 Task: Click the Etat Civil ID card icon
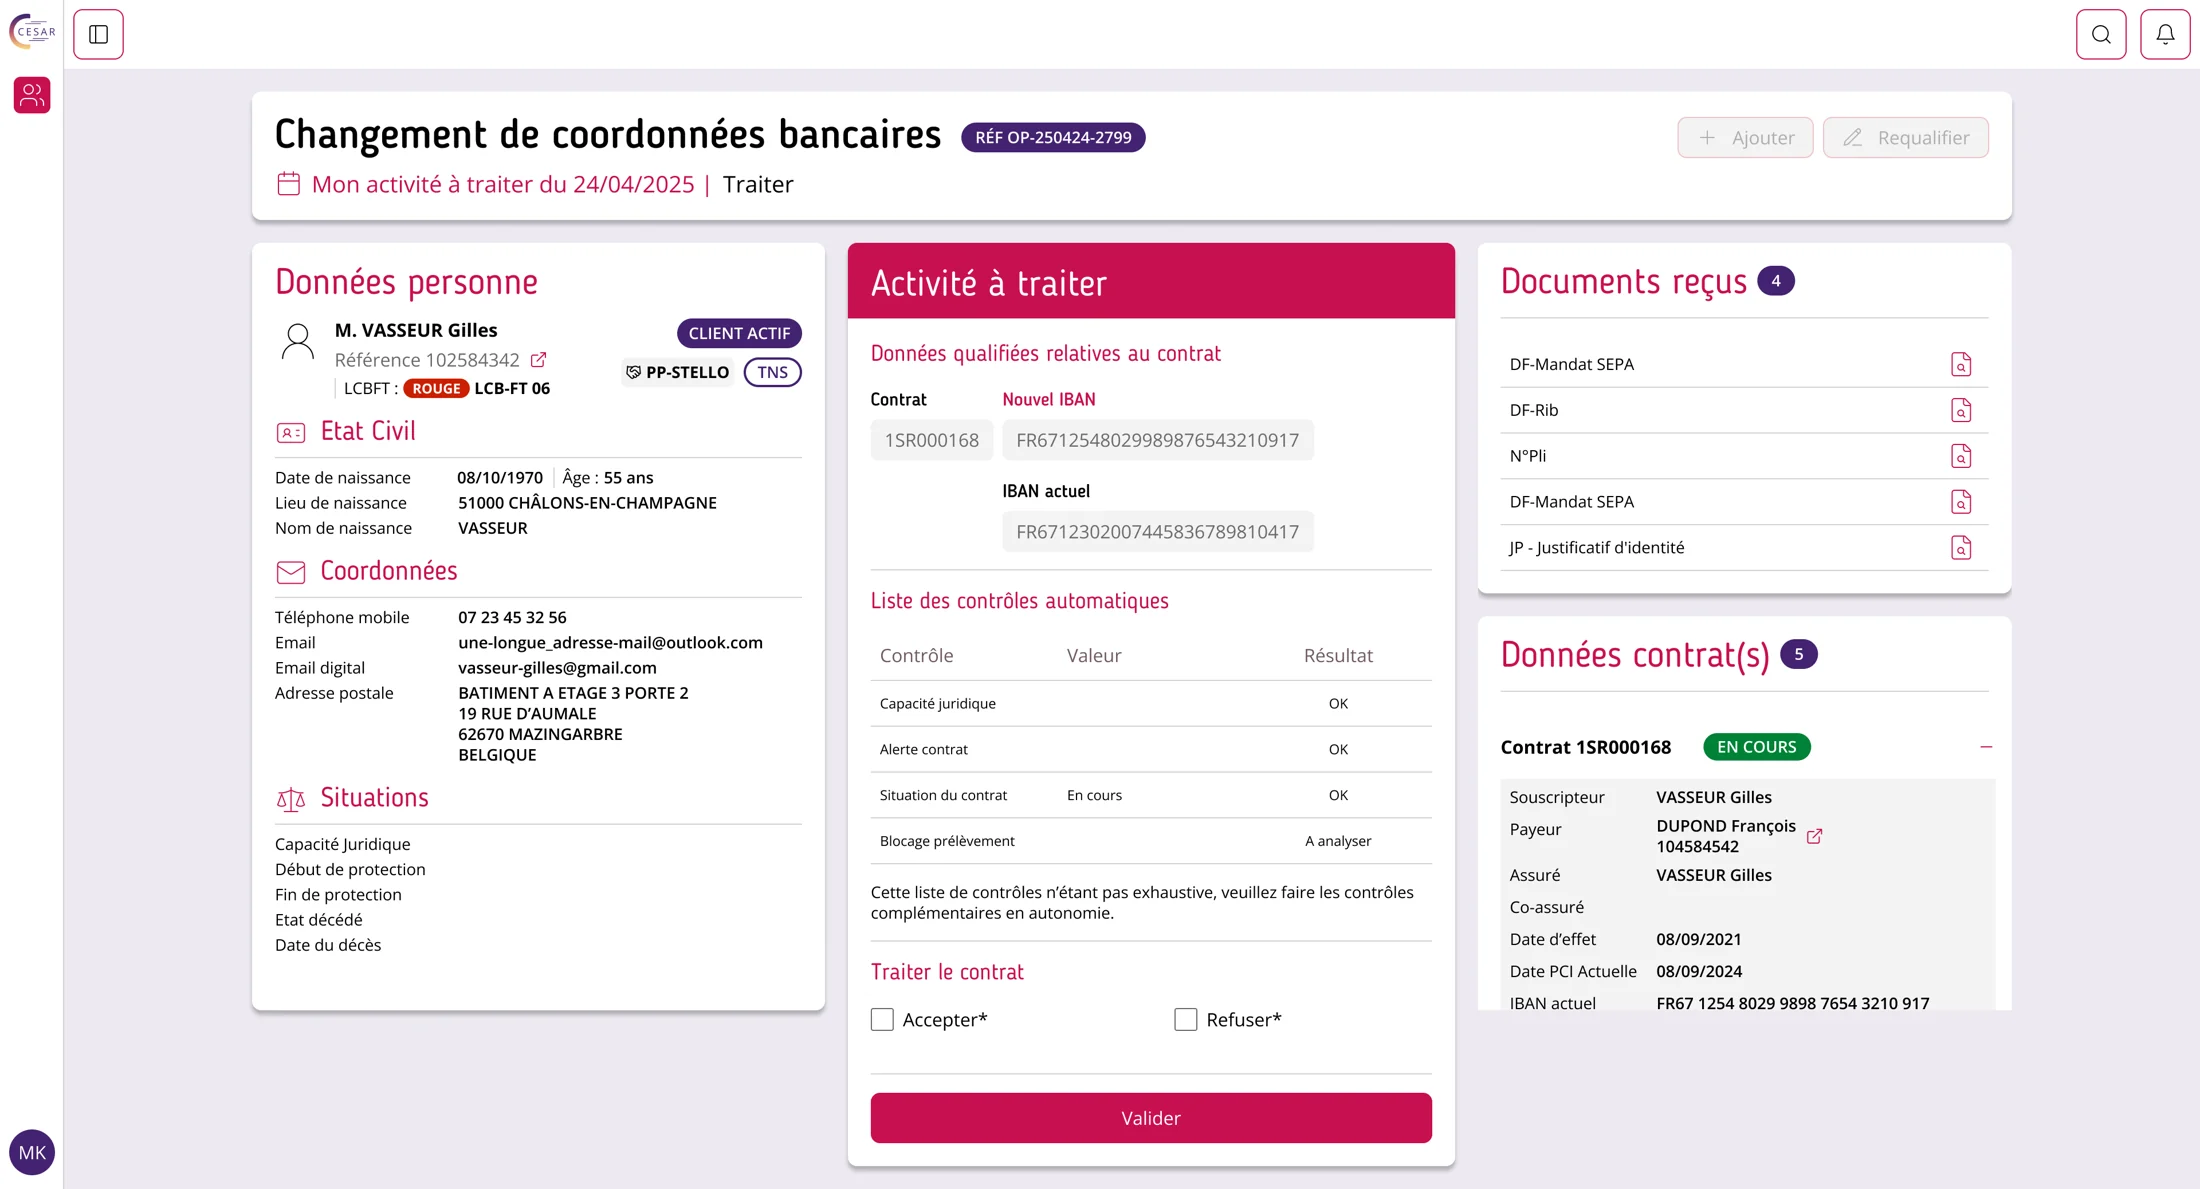click(x=290, y=432)
